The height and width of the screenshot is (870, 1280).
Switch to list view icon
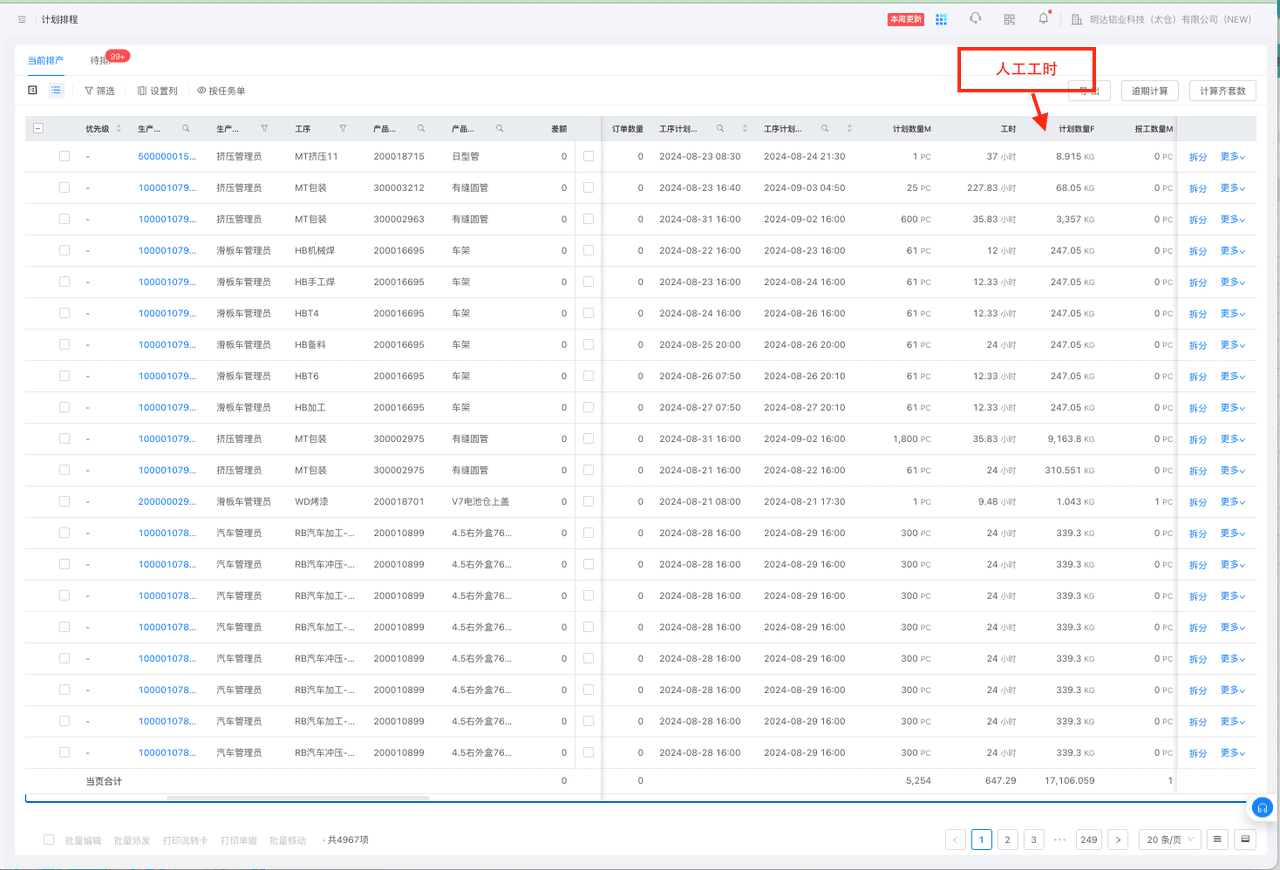point(57,90)
